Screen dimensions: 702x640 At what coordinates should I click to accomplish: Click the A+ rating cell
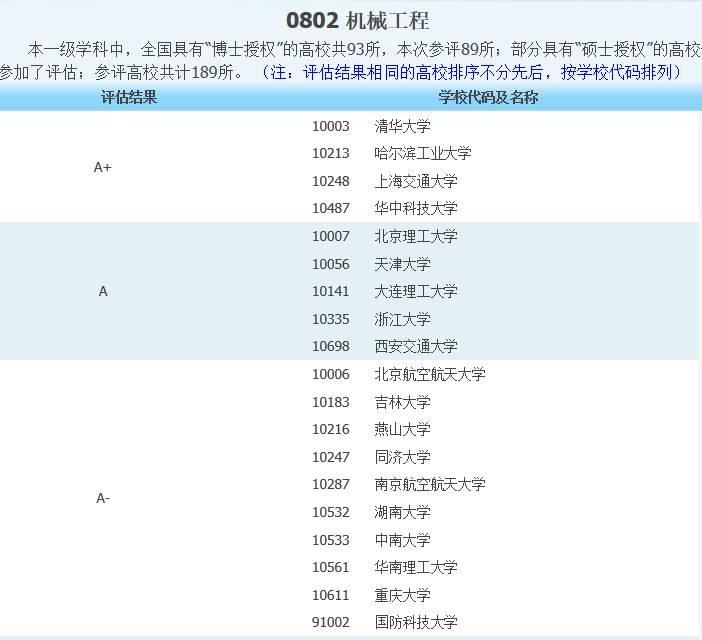[103, 167]
